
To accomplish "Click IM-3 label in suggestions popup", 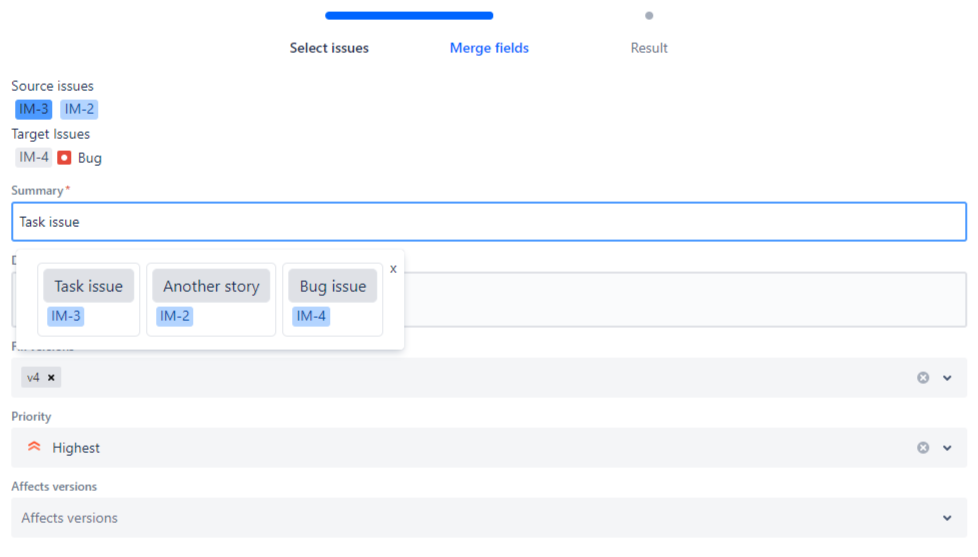I will pyautogui.click(x=65, y=316).
